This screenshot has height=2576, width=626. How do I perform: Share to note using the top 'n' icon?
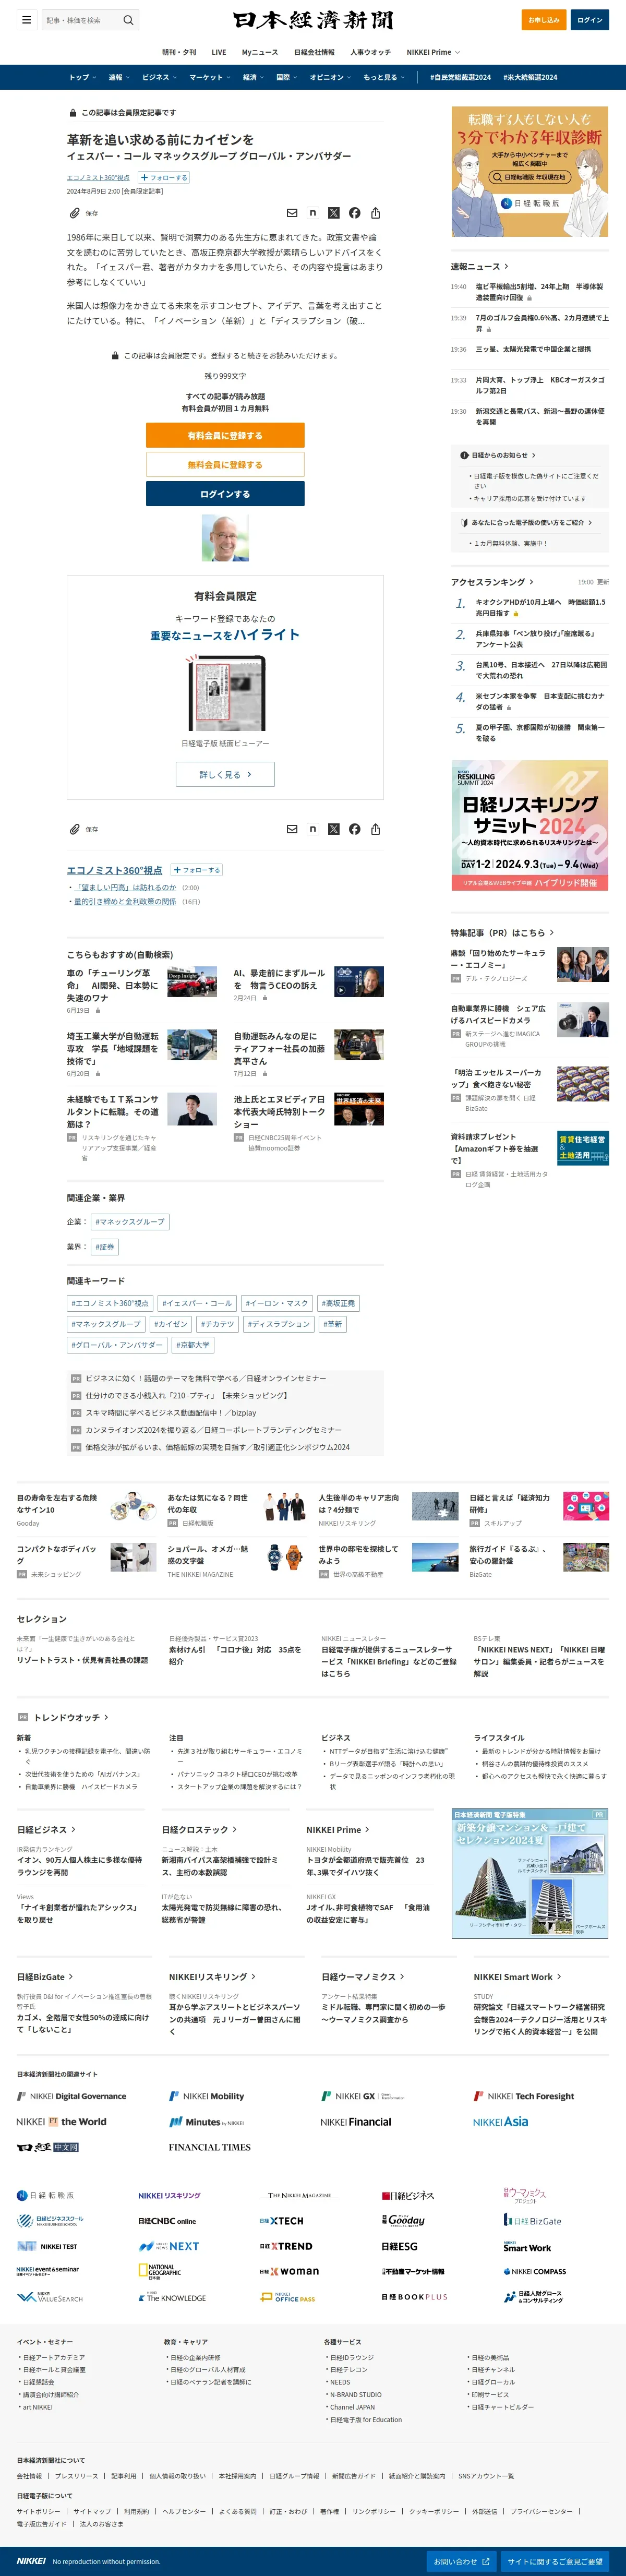313,213
